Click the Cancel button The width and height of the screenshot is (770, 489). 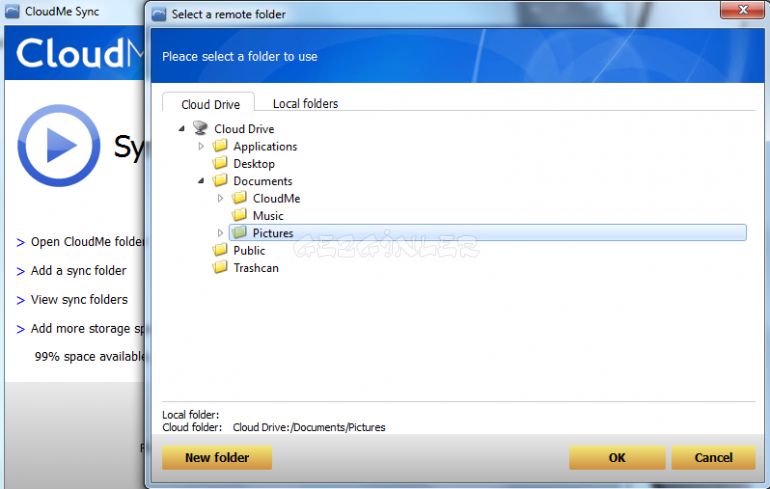tap(714, 458)
